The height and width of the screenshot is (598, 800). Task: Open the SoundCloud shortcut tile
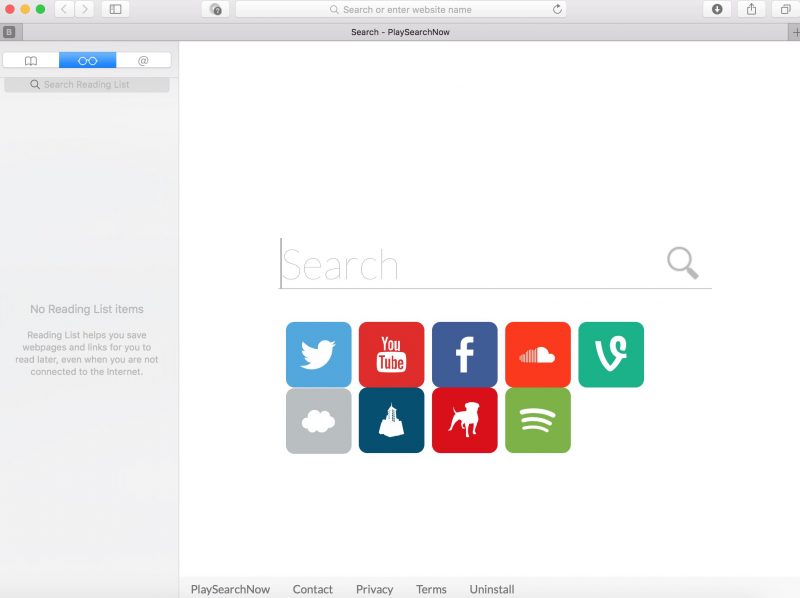(538, 354)
